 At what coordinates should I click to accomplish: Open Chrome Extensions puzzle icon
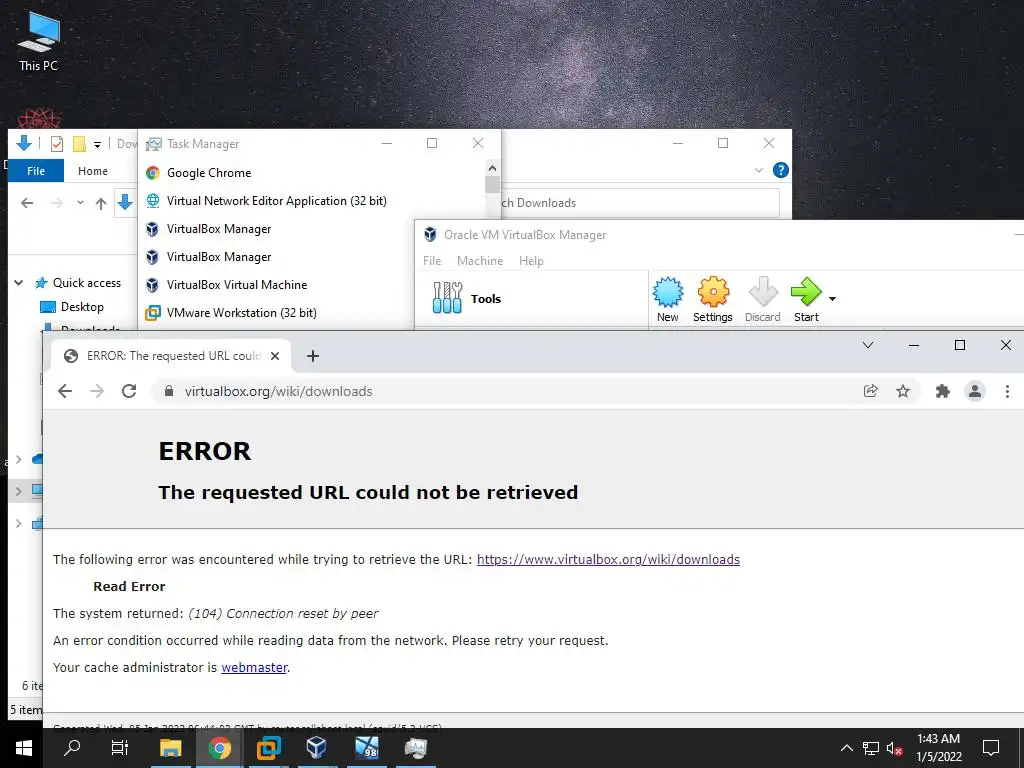pos(942,391)
